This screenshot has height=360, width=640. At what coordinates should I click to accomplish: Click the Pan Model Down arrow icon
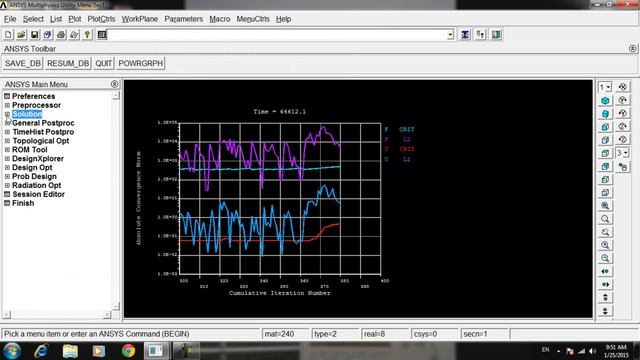point(605,311)
